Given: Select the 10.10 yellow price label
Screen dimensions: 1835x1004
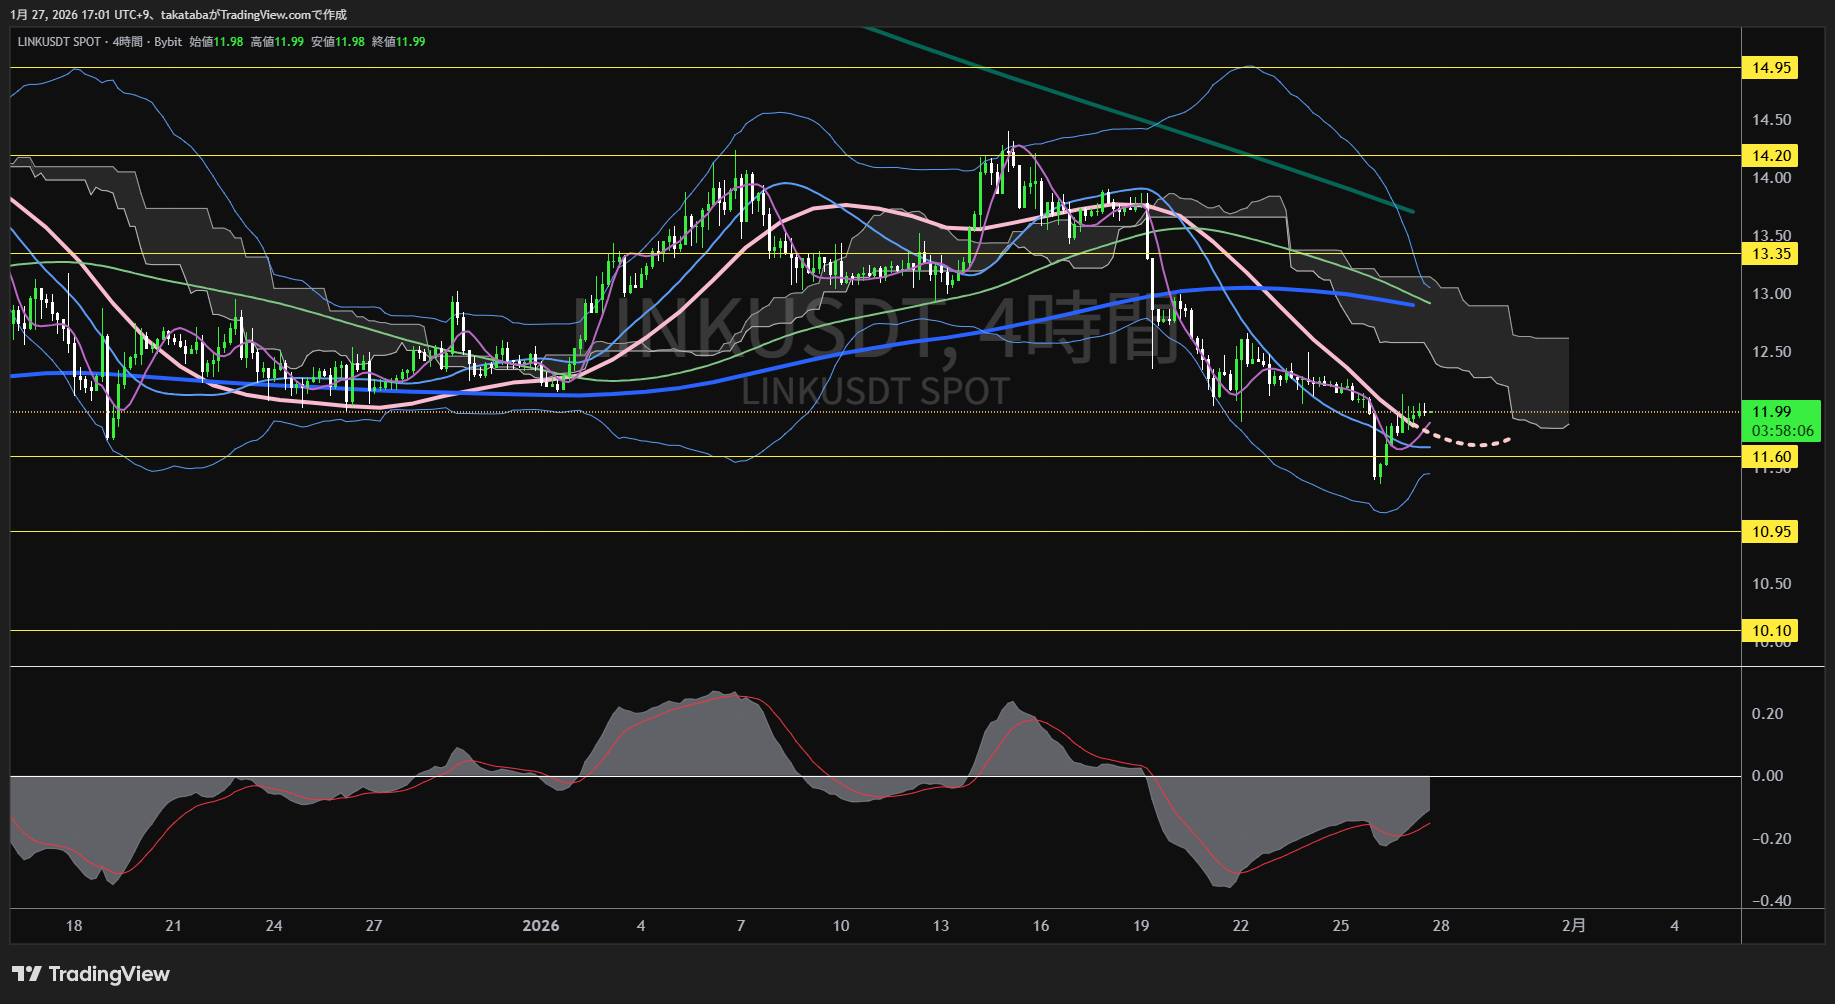Looking at the screenshot, I should (1770, 631).
